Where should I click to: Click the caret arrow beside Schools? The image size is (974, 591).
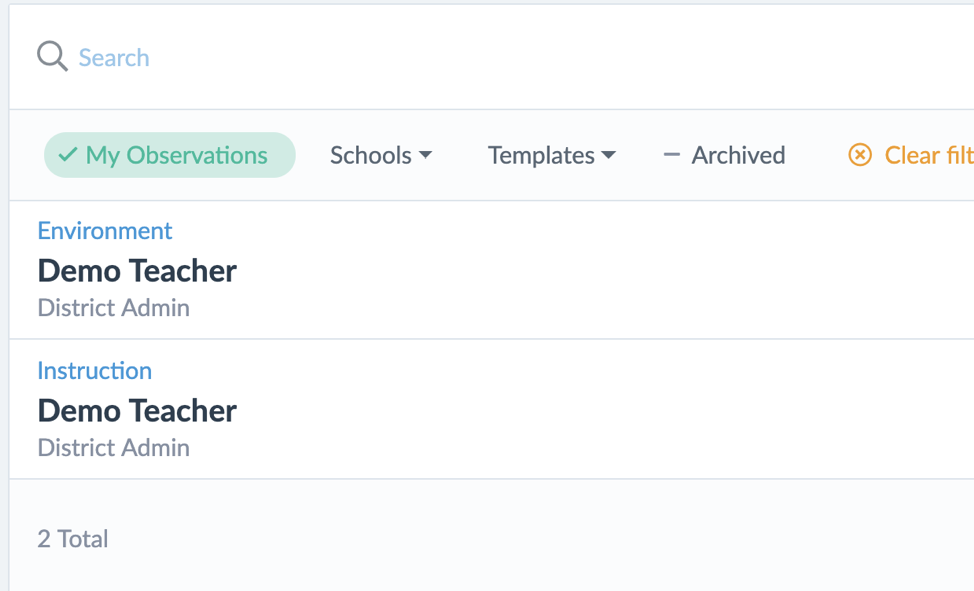tap(425, 156)
